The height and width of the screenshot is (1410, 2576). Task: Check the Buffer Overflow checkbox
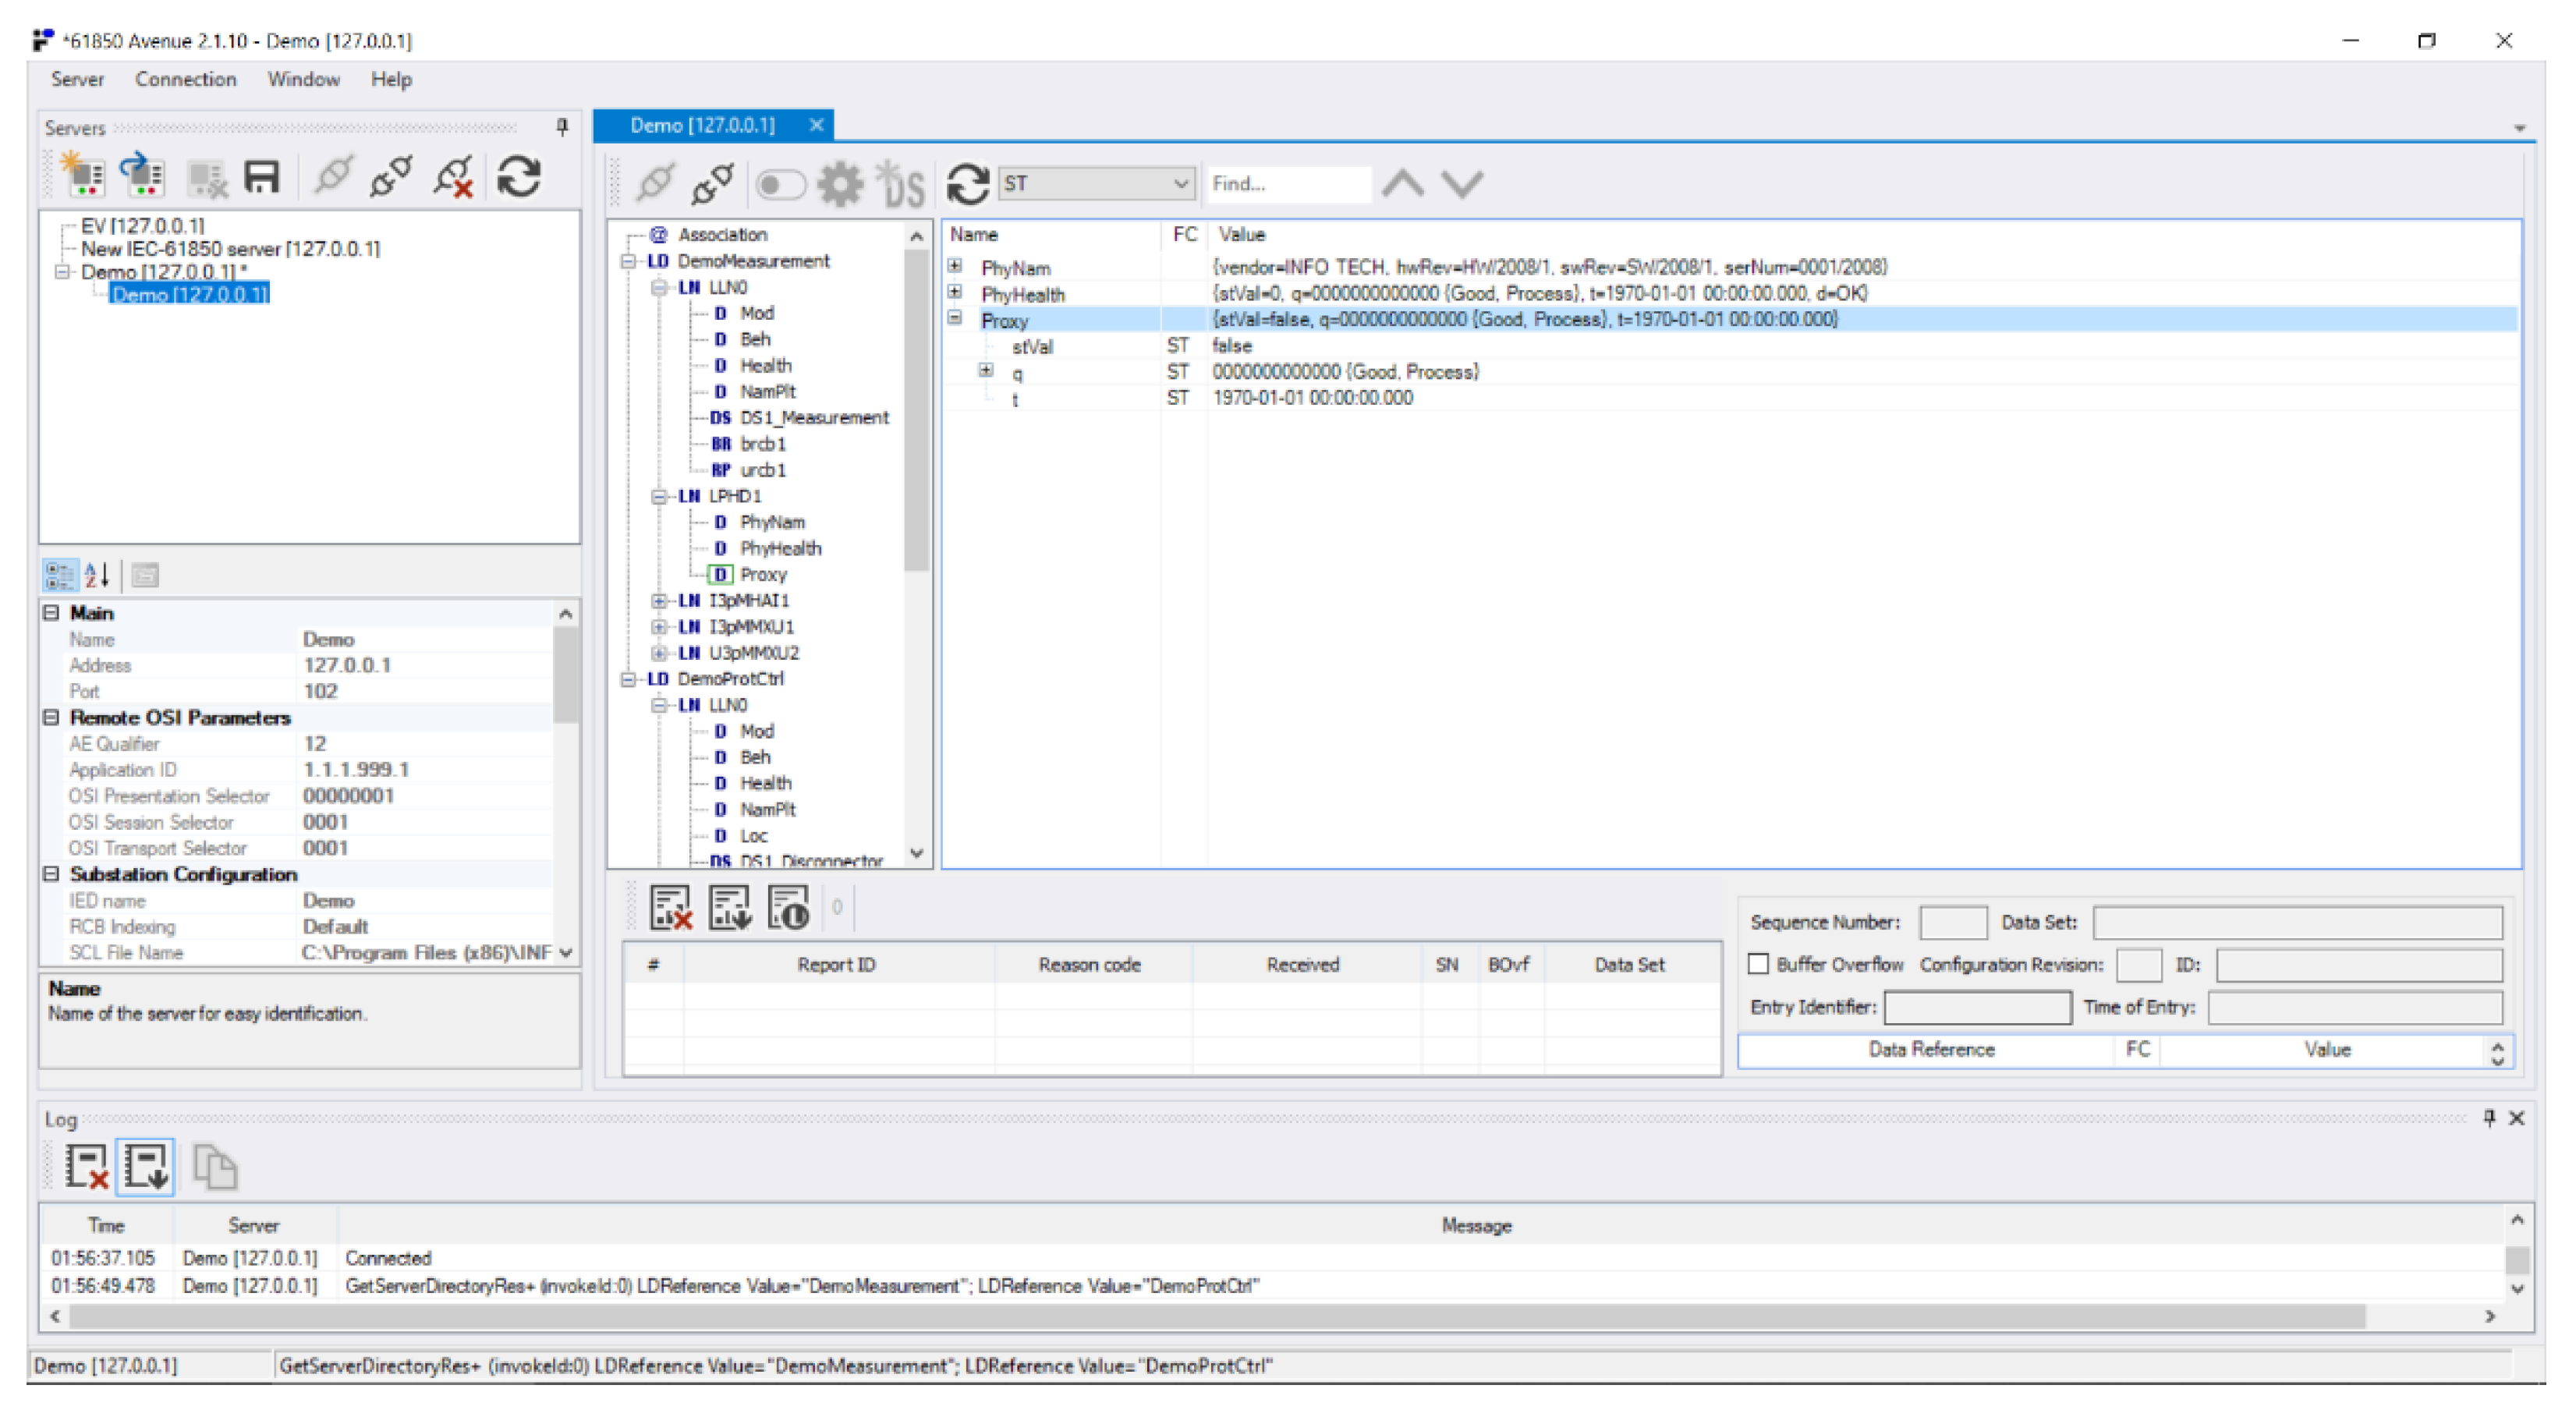1758,964
